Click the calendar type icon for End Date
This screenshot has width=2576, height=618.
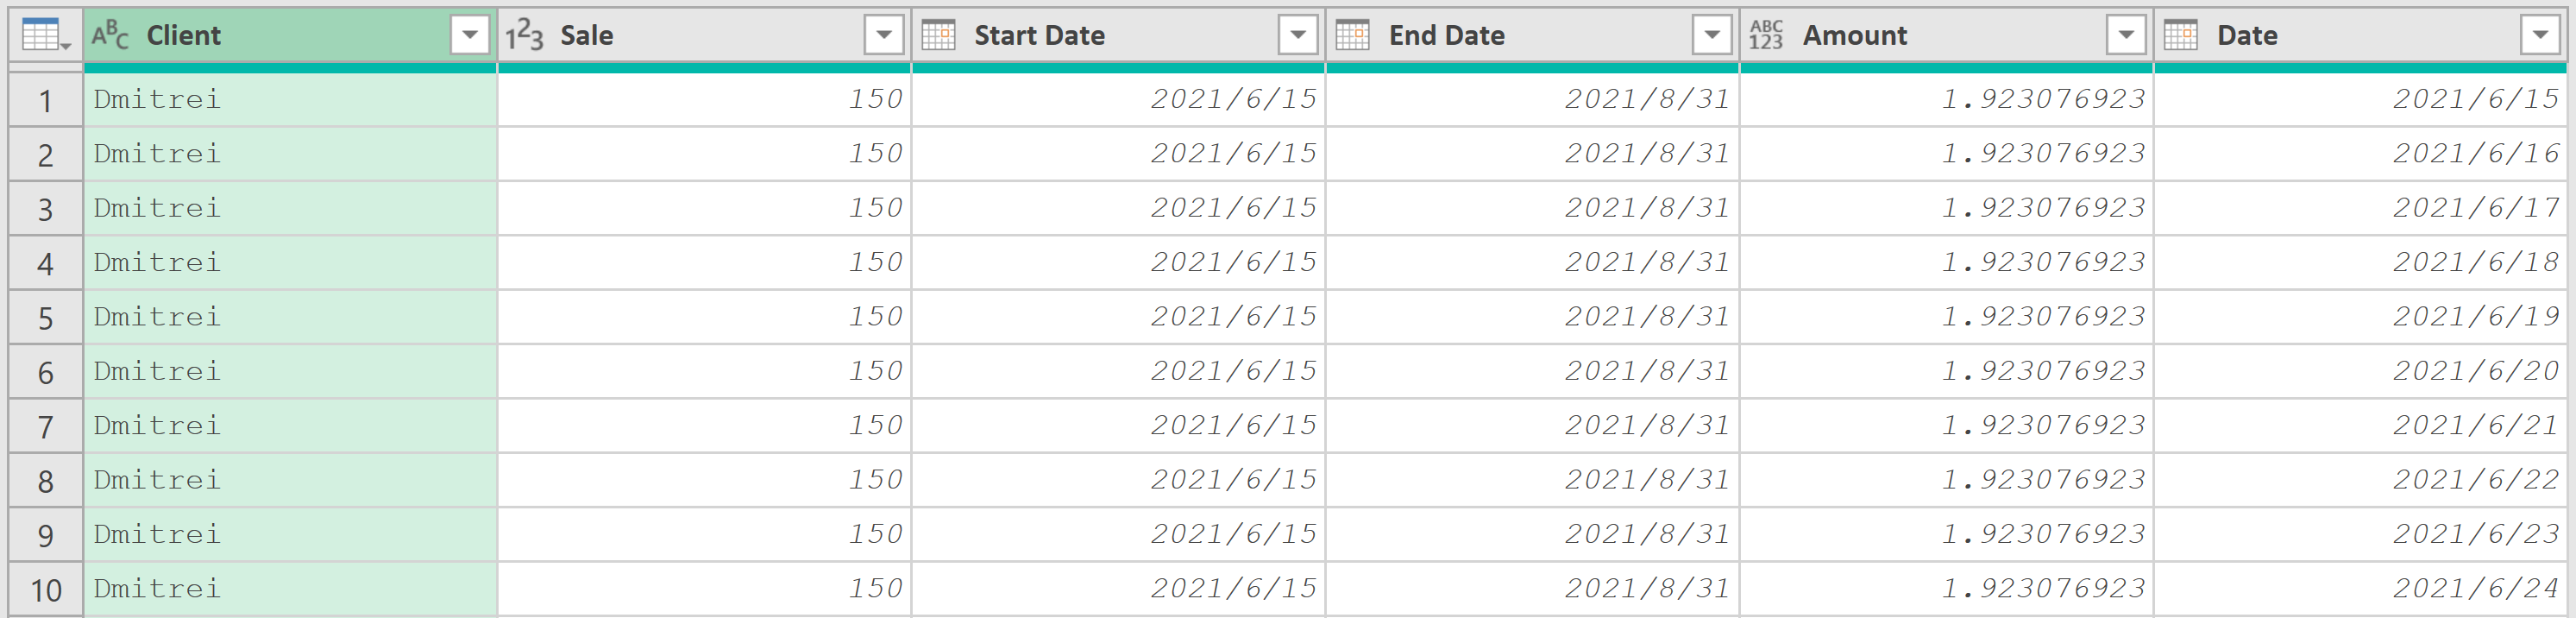pos(1352,36)
